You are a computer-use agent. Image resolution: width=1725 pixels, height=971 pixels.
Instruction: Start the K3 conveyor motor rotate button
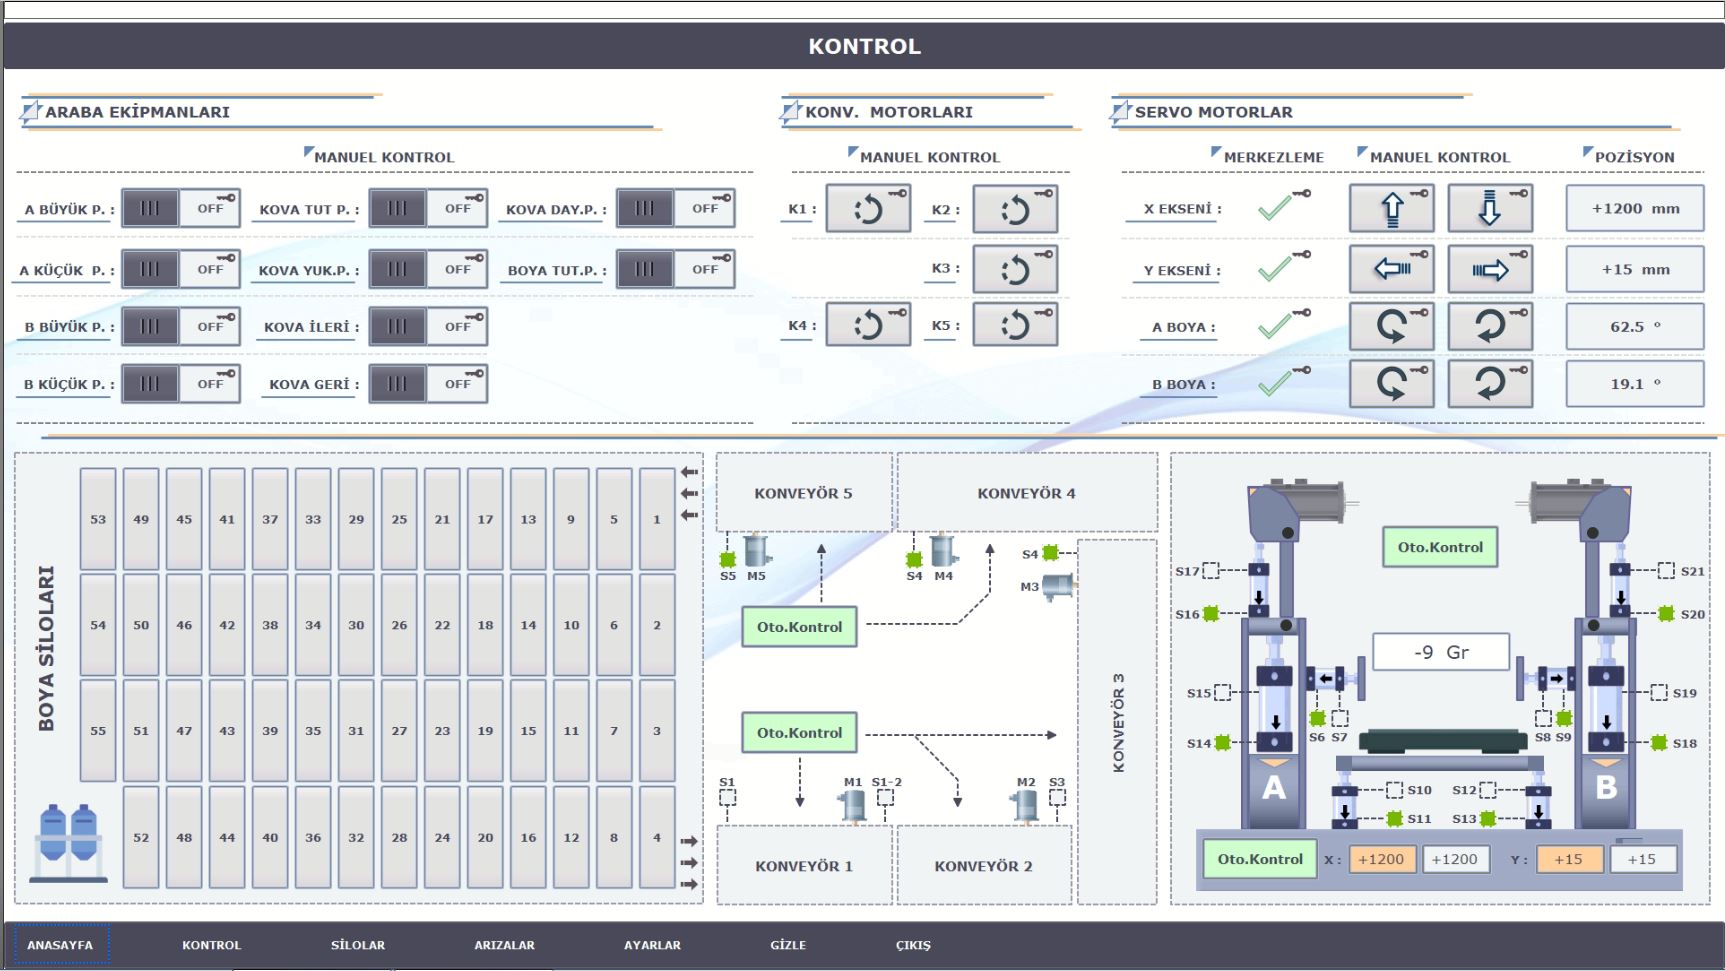[1015, 269]
